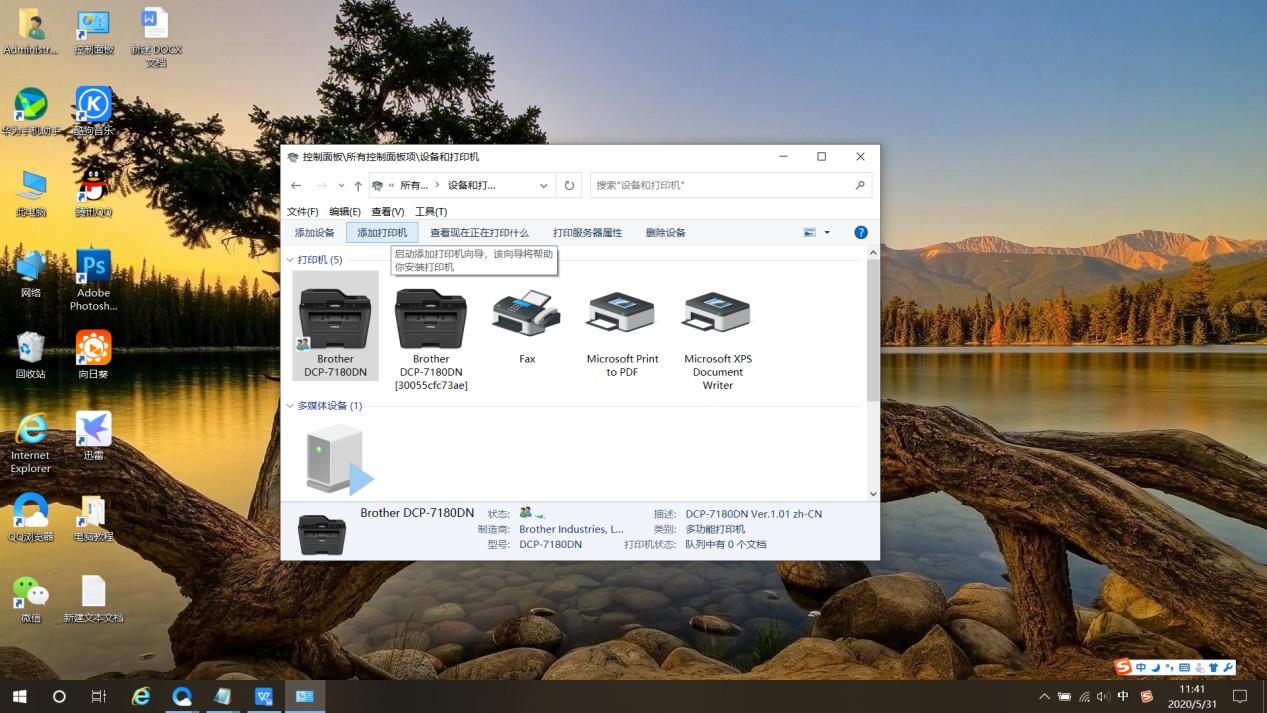The height and width of the screenshot is (713, 1267).
Task: Open Adobe Photoshop desktop shortcut
Action: coord(93,270)
